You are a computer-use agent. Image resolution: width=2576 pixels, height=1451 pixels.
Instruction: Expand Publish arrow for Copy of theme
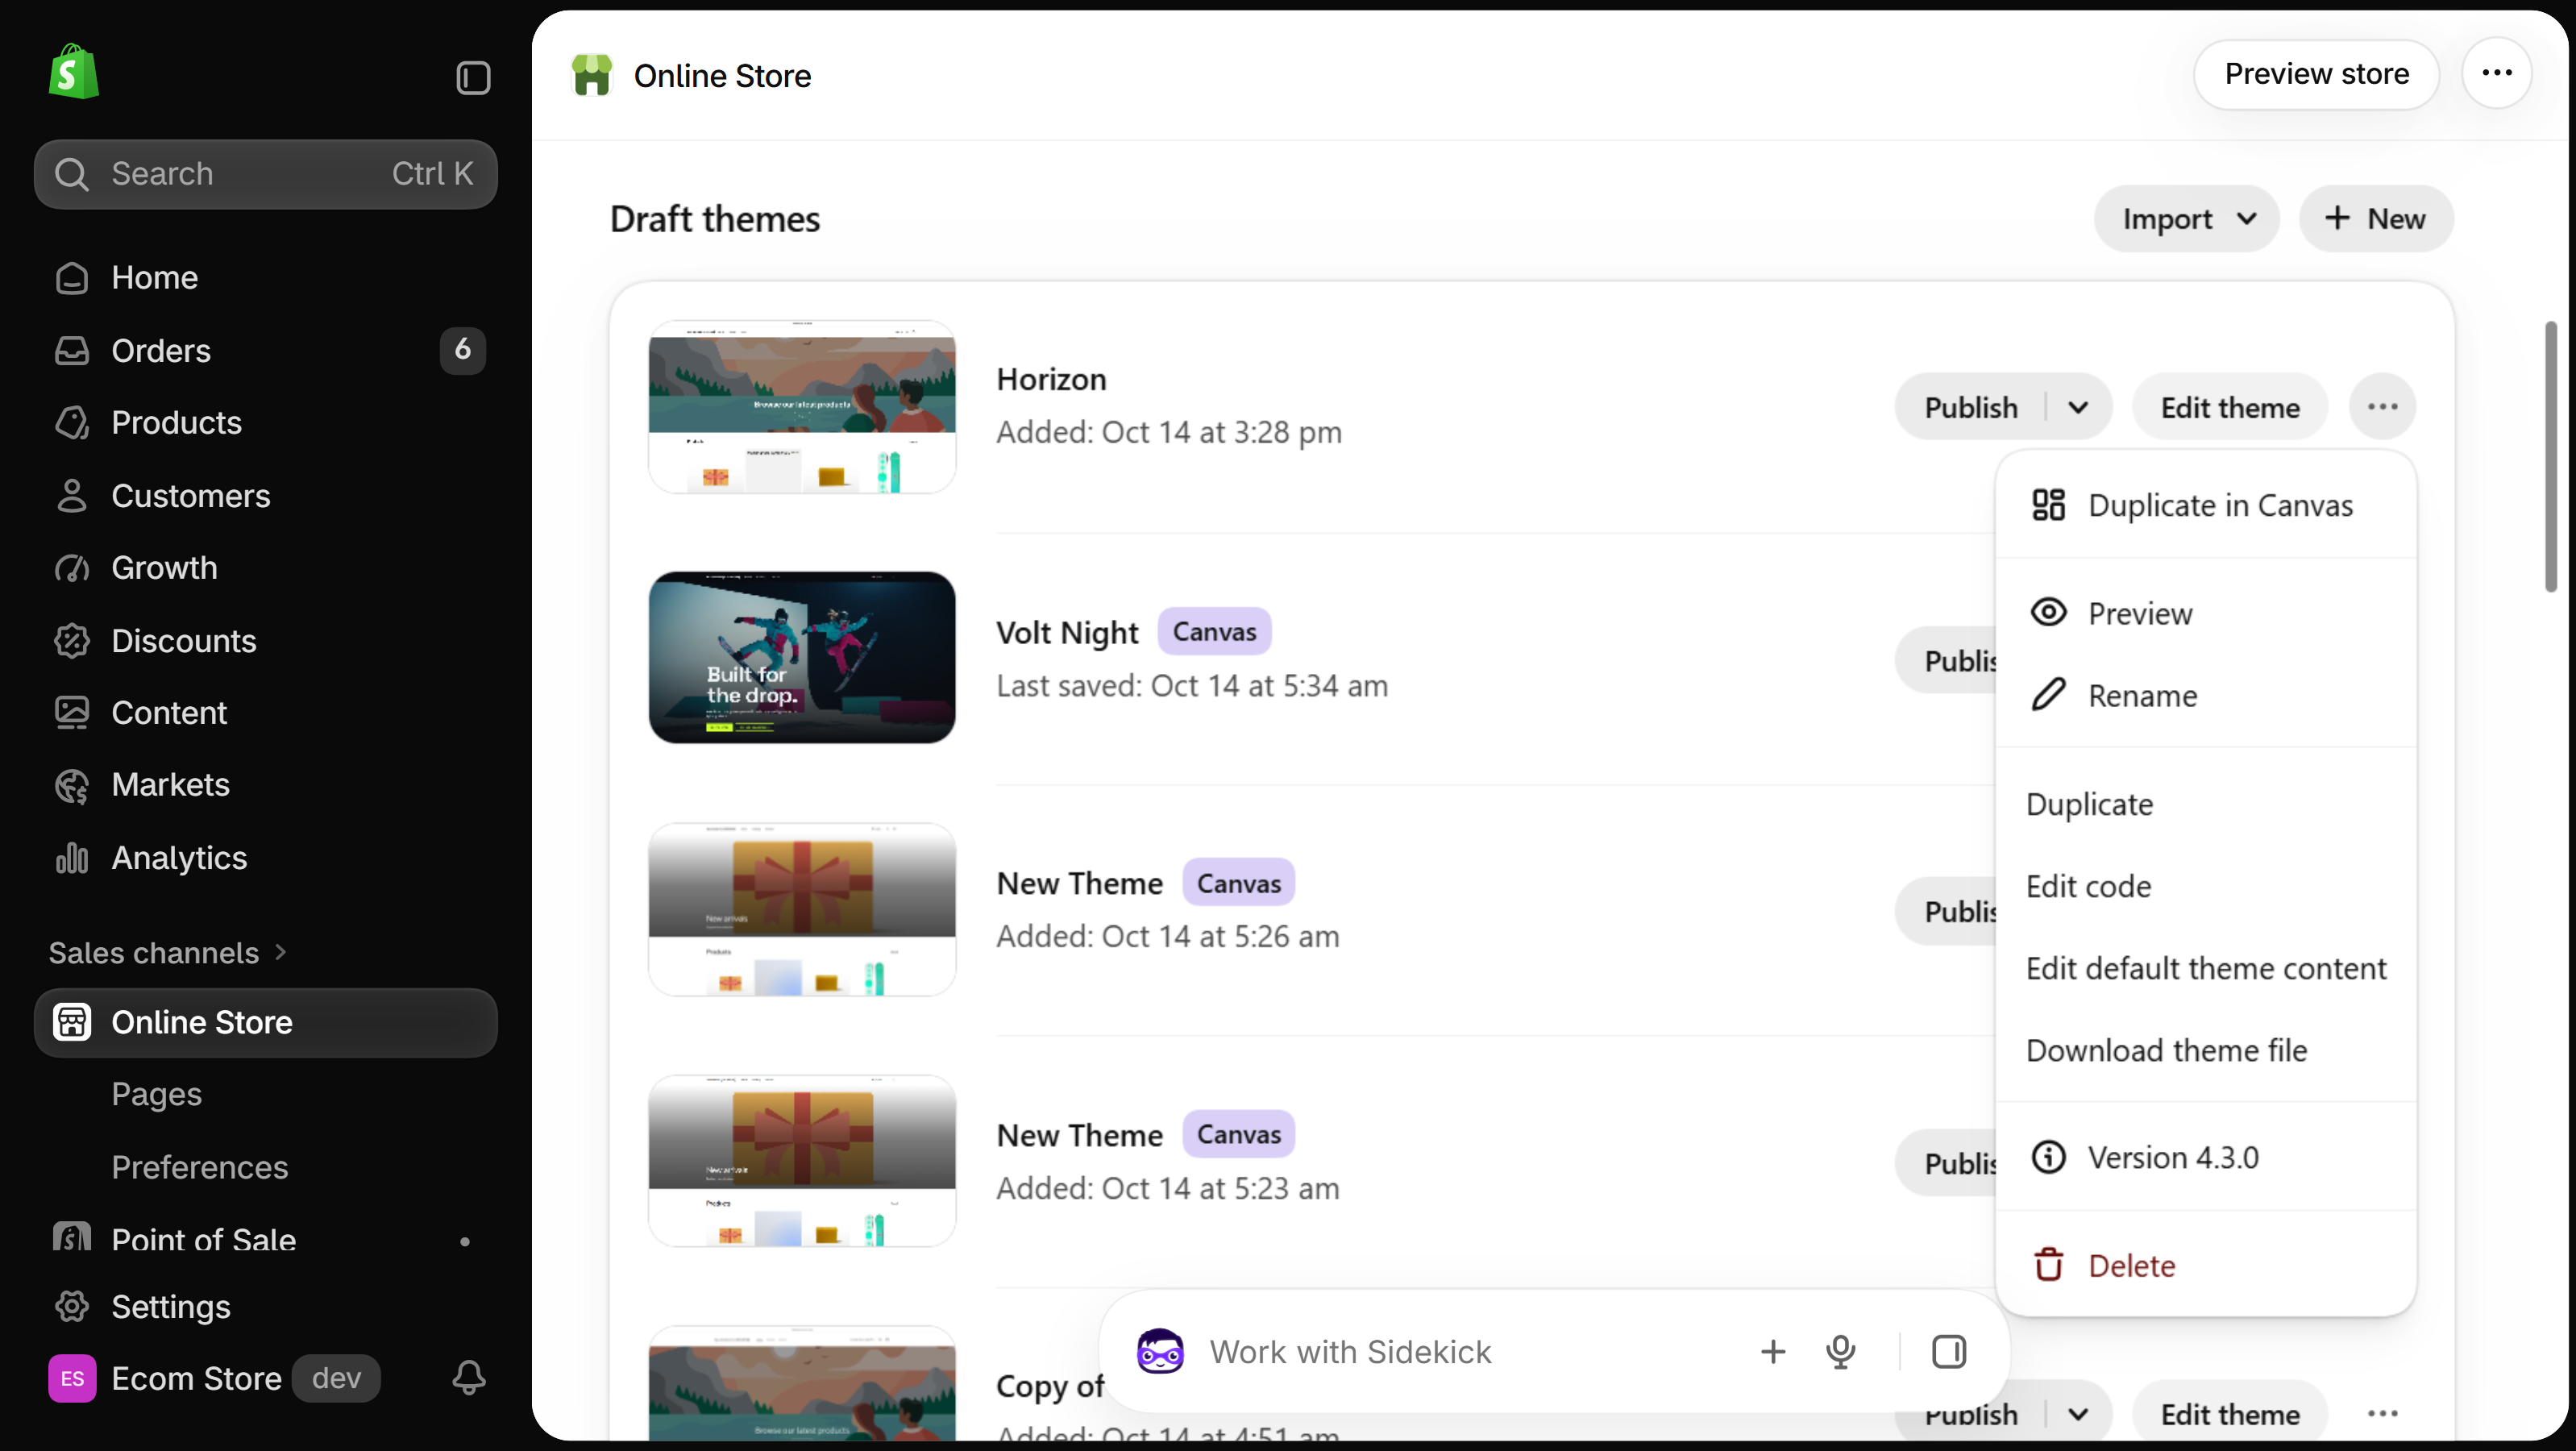[2078, 1414]
